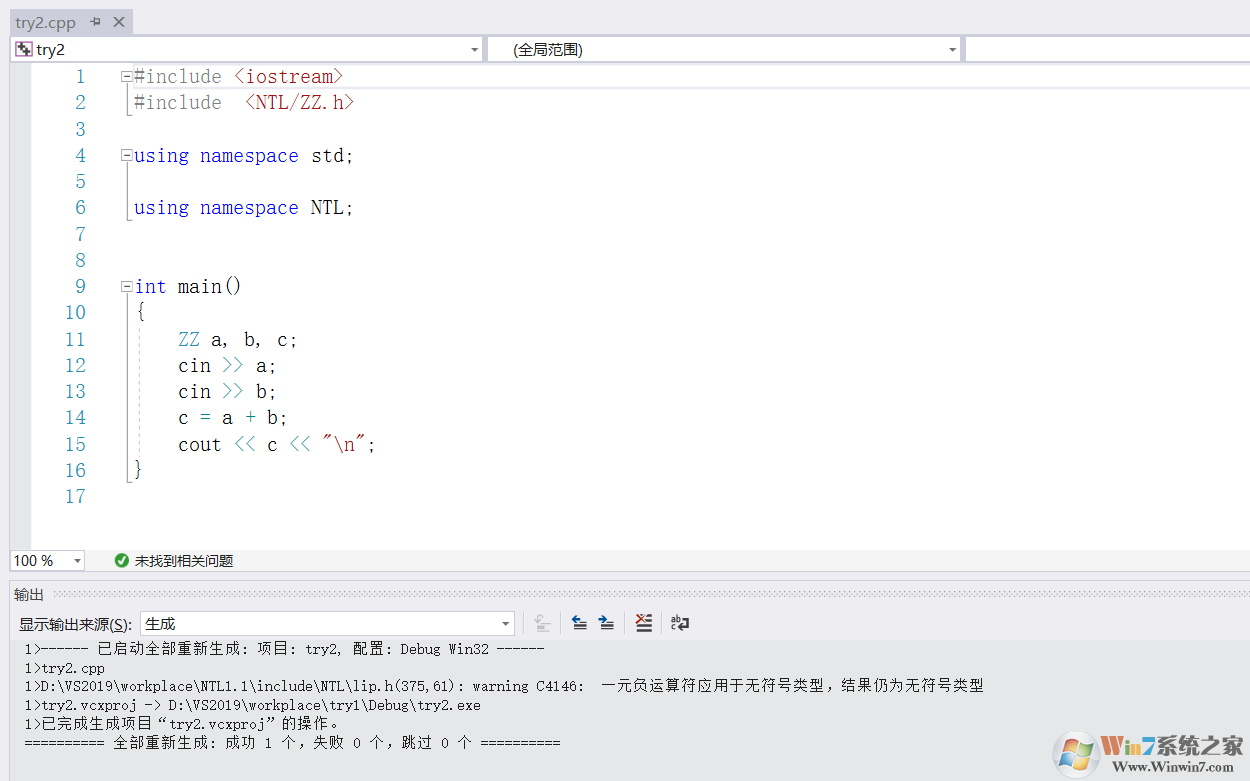This screenshot has height=781, width=1250.
Task: Click the 'int main()' declaration
Action: [188, 286]
